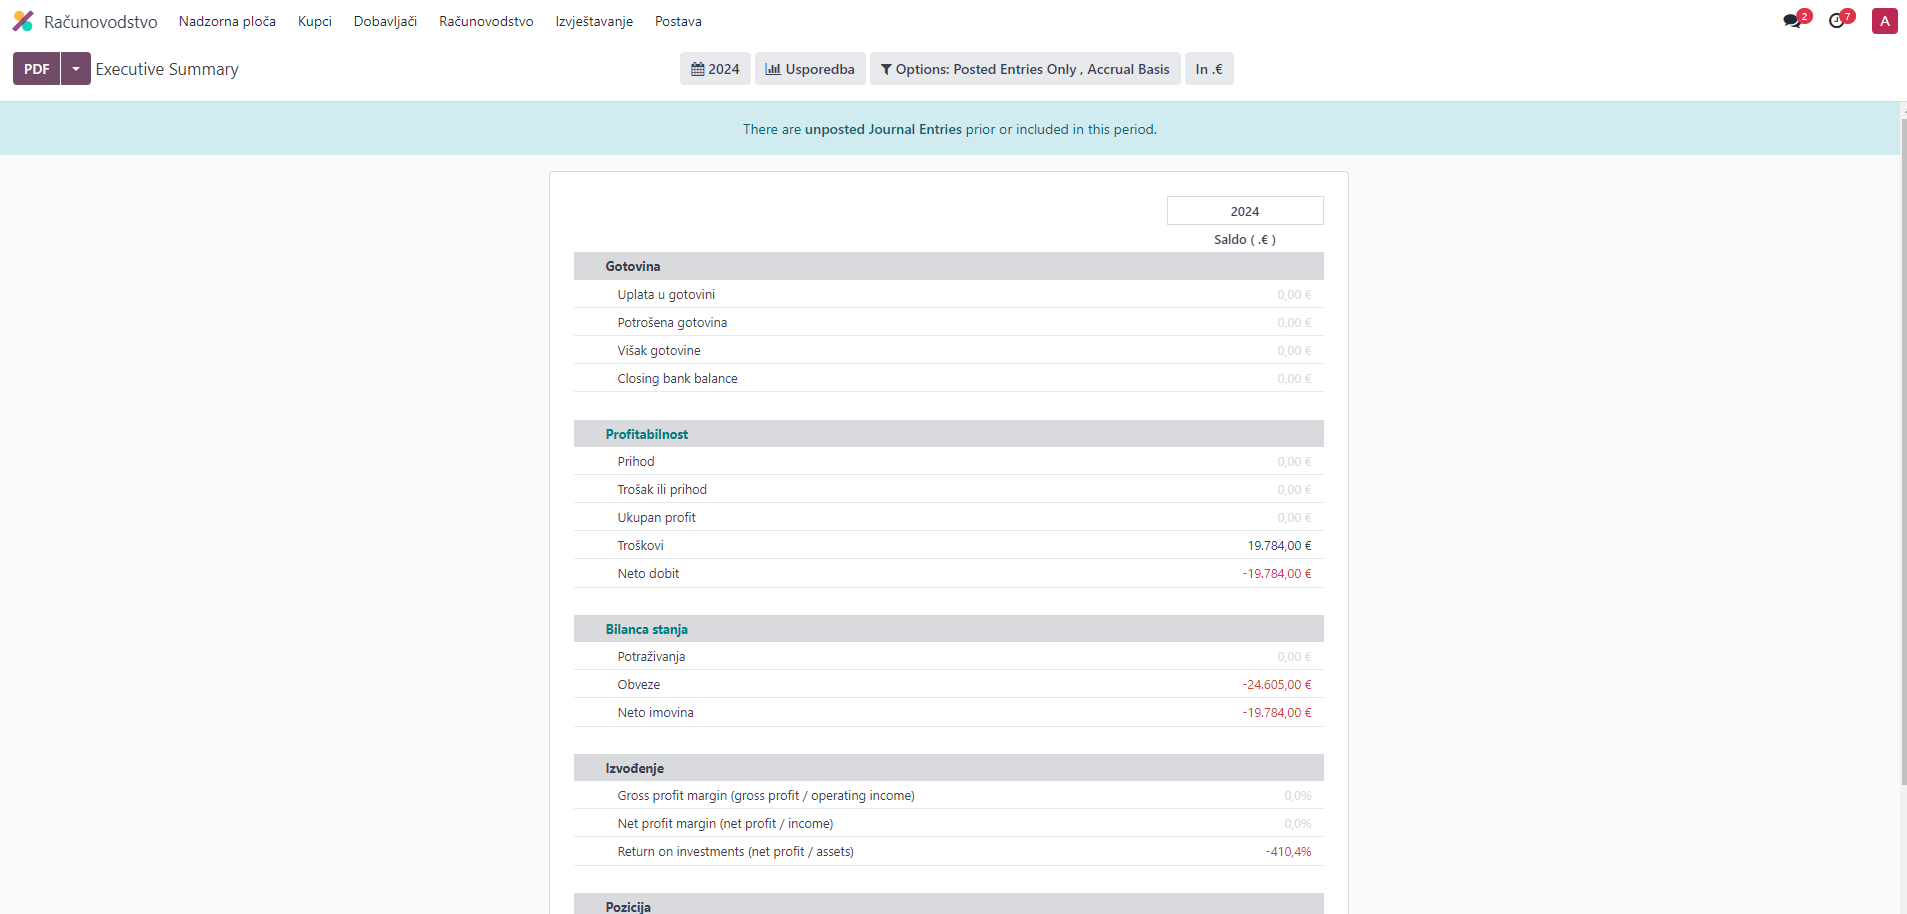Open the In .€ rounding unit selector
This screenshot has height=914, width=1907.
(x=1208, y=69)
